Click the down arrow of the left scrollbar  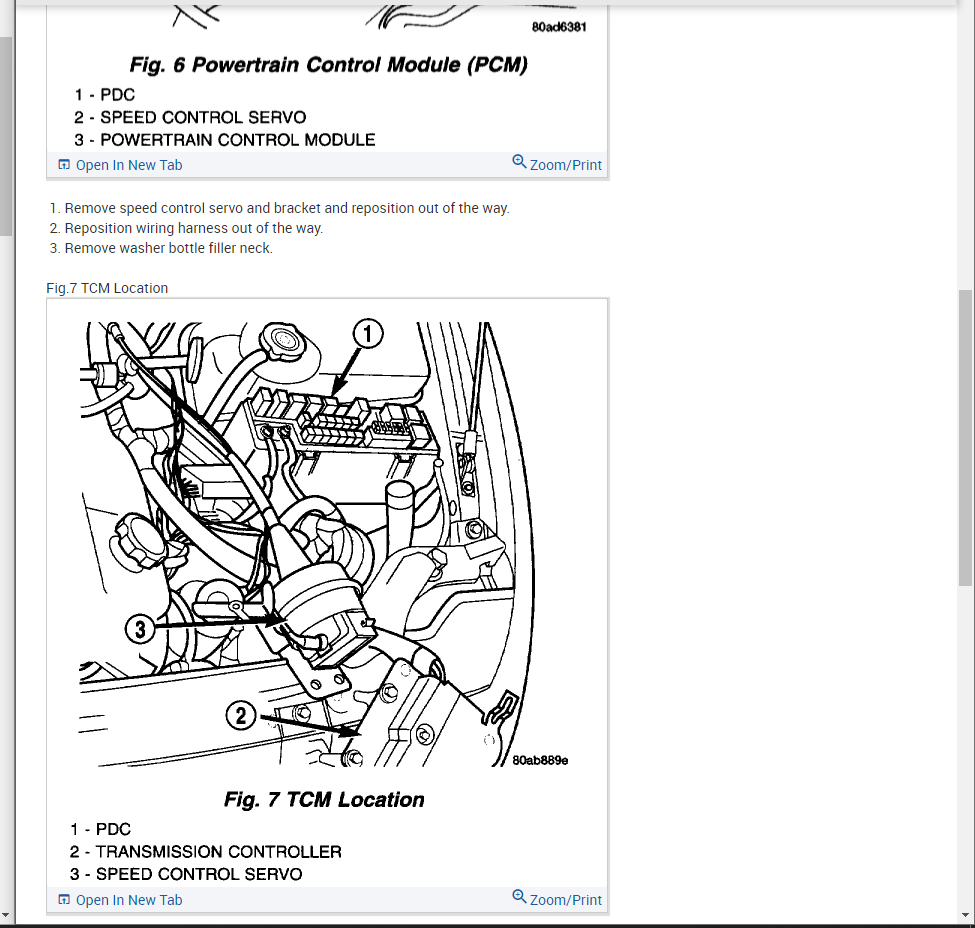6,915
